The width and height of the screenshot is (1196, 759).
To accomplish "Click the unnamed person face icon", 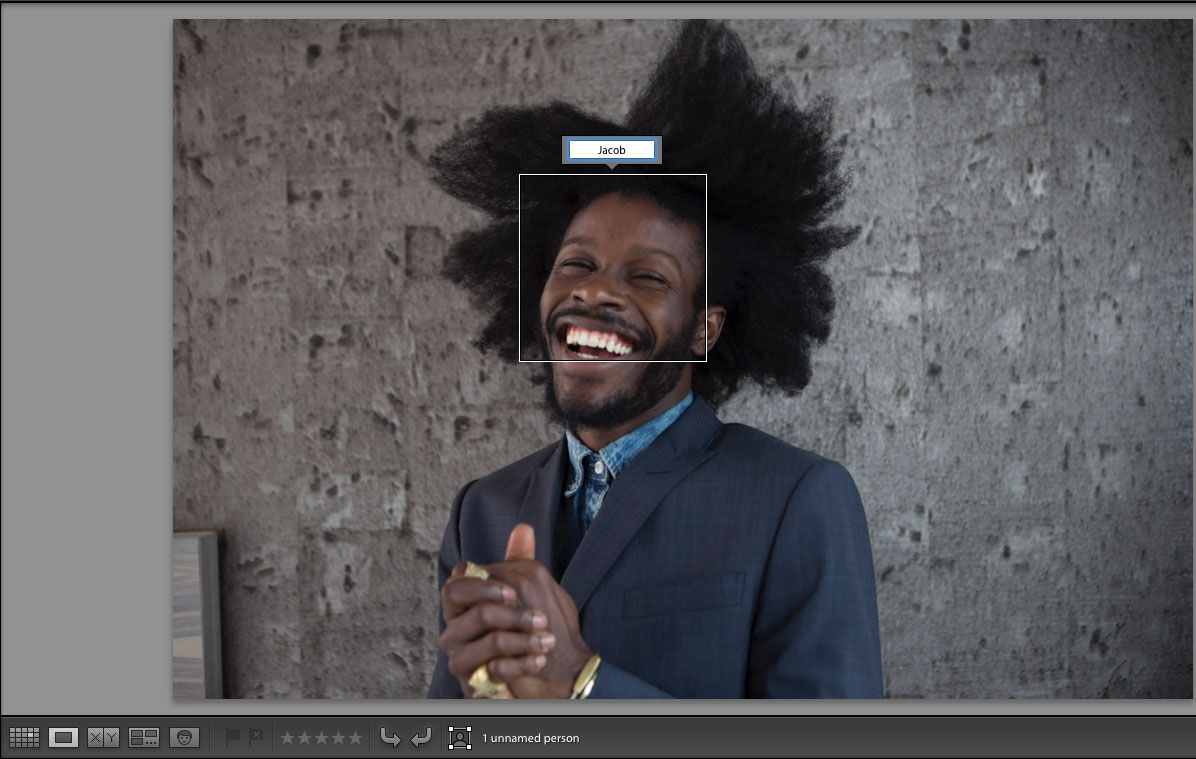I will tap(461, 737).
